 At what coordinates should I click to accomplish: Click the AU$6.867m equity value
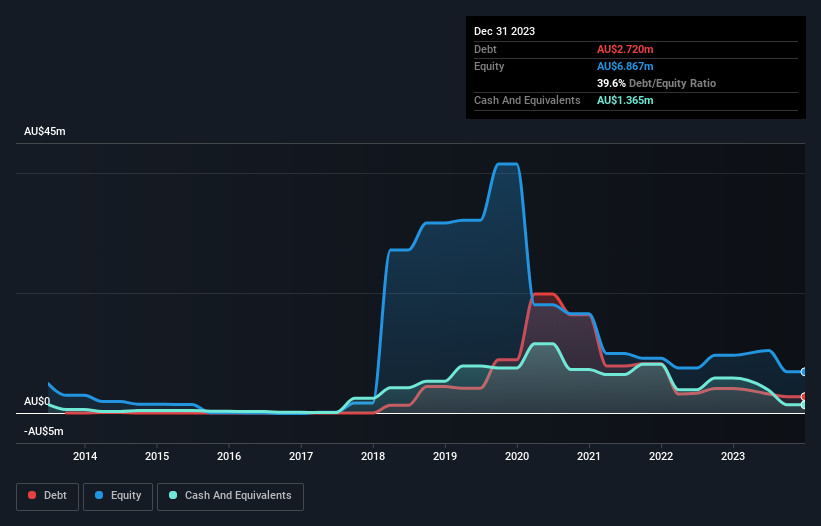(x=625, y=66)
